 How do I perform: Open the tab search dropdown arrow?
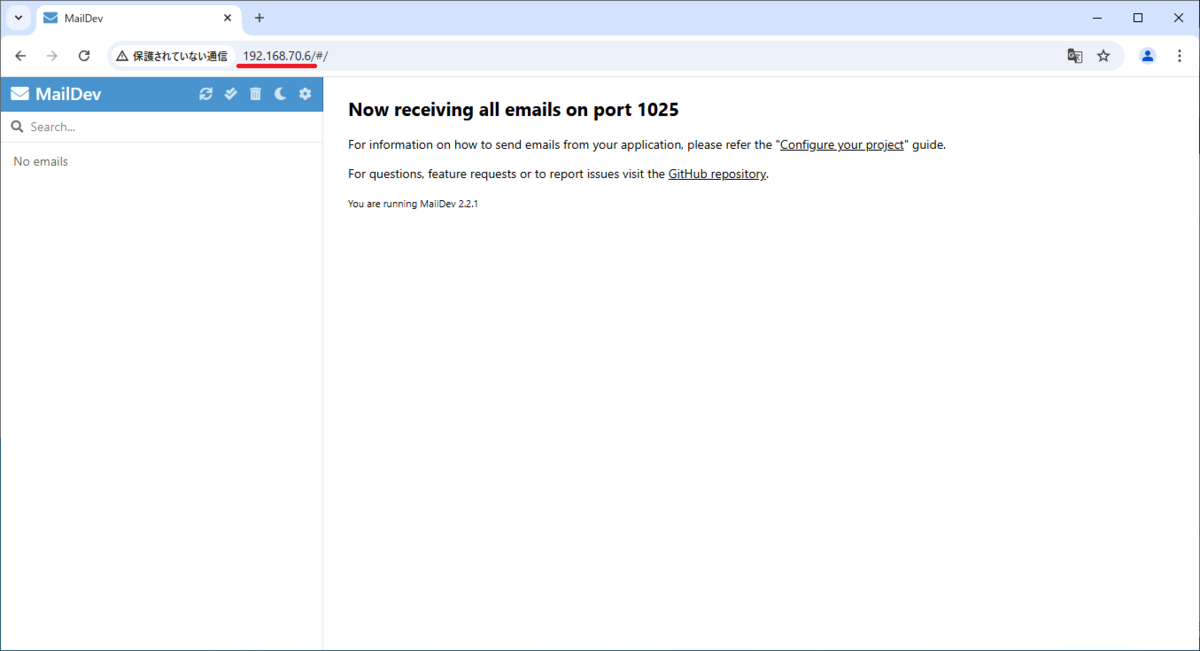pos(18,18)
